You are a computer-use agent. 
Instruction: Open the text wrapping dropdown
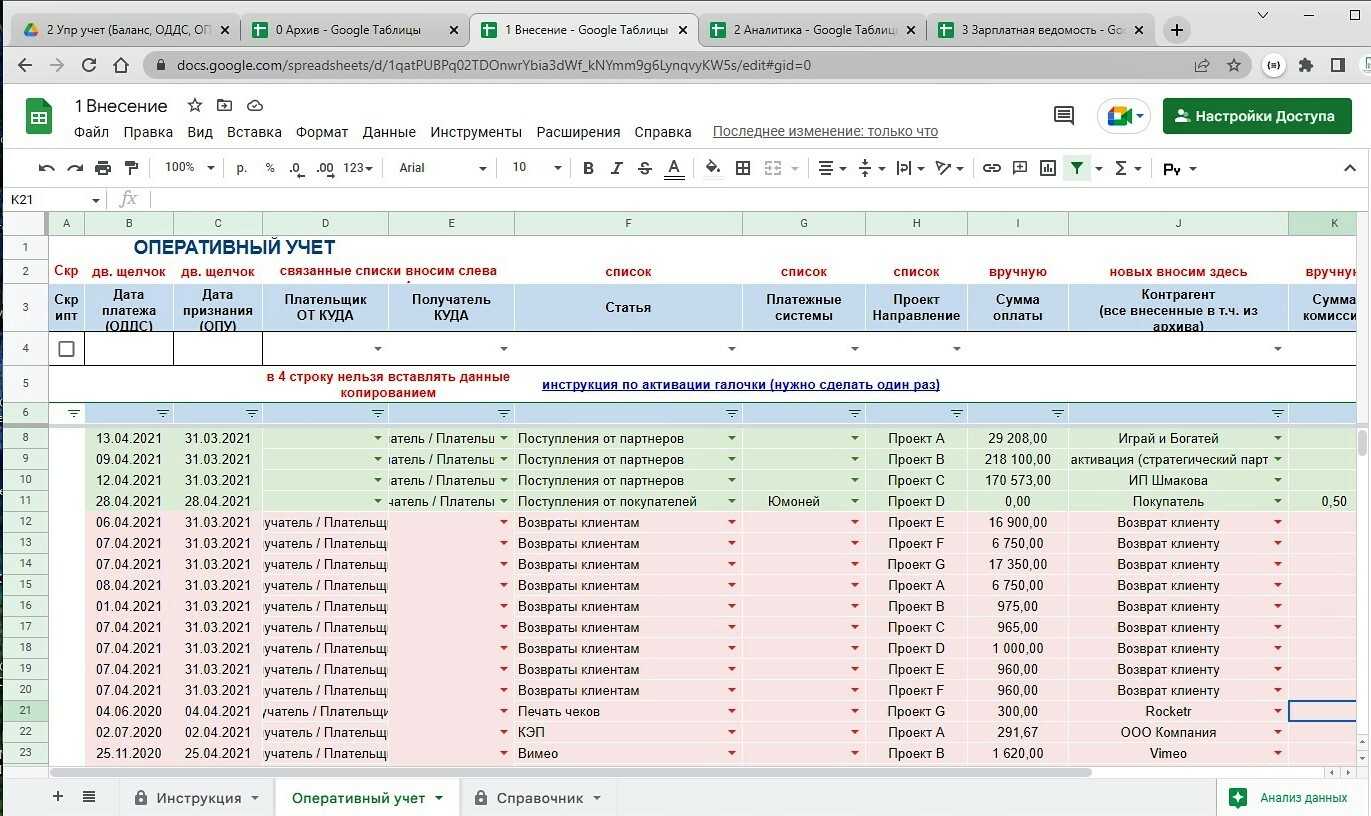[911, 168]
